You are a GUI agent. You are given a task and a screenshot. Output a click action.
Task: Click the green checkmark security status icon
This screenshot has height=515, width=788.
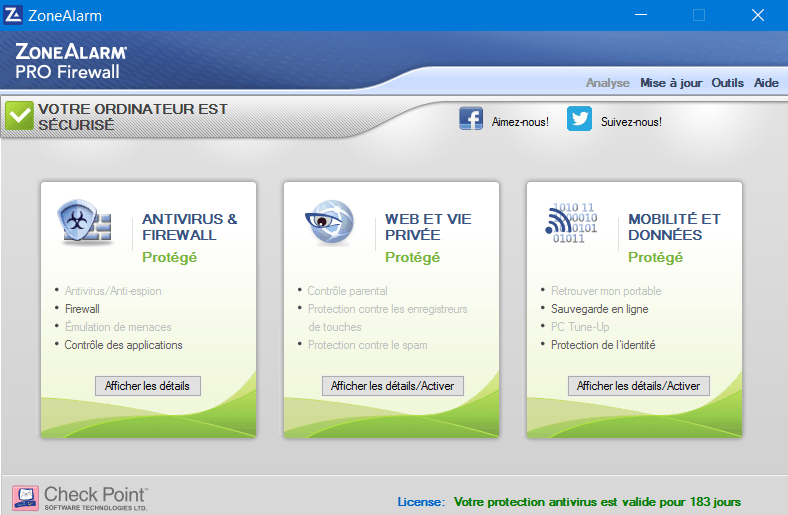coord(20,116)
